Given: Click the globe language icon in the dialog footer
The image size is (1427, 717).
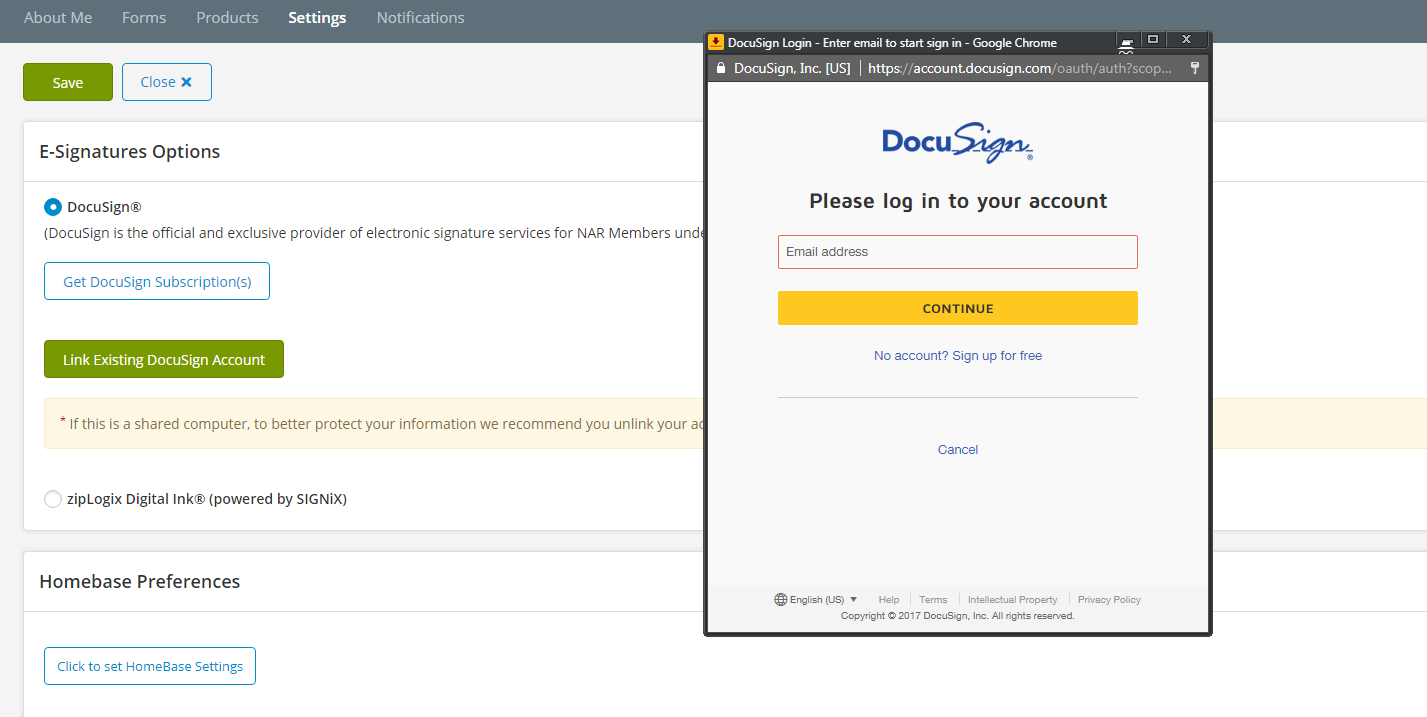Looking at the screenshot, I should pos(779,599).
